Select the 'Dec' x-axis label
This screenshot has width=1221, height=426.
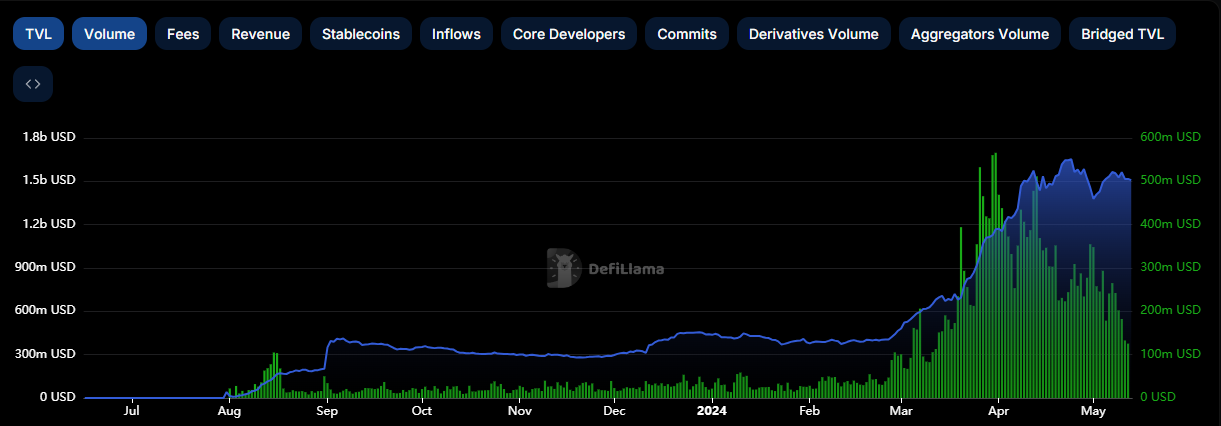click(x=614, y=411)
